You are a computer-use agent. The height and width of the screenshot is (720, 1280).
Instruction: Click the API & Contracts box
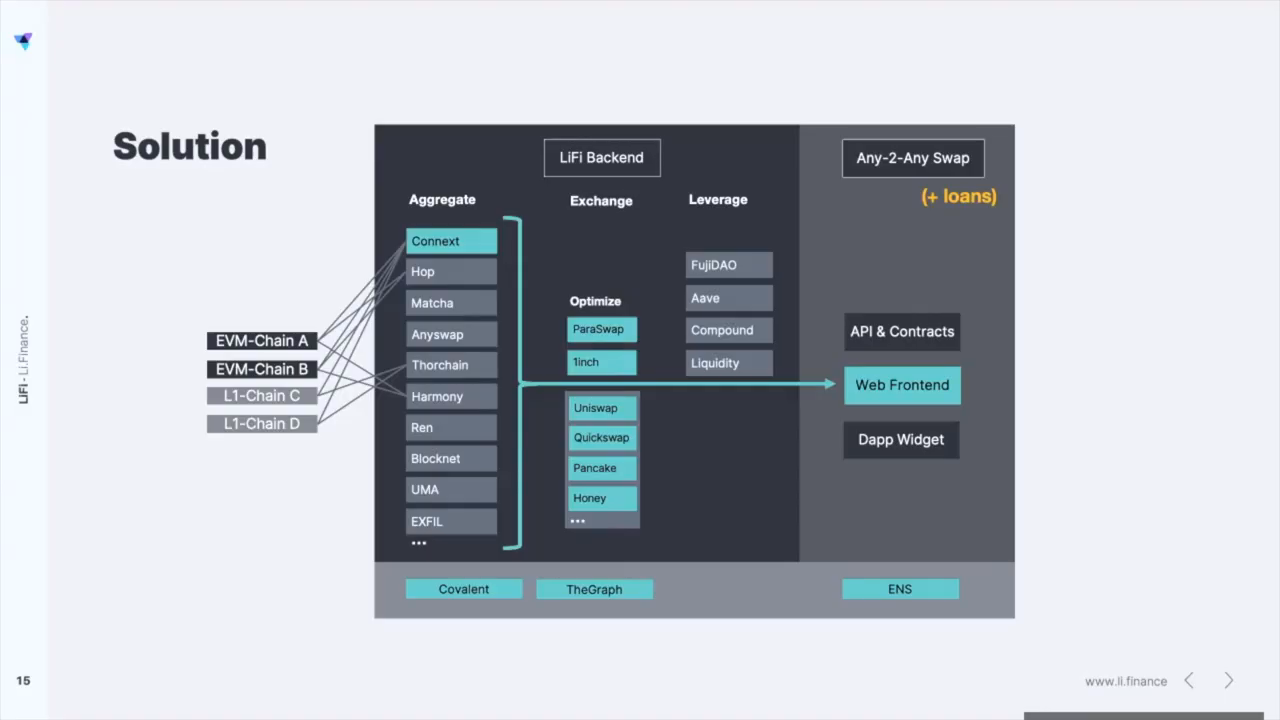902,331
